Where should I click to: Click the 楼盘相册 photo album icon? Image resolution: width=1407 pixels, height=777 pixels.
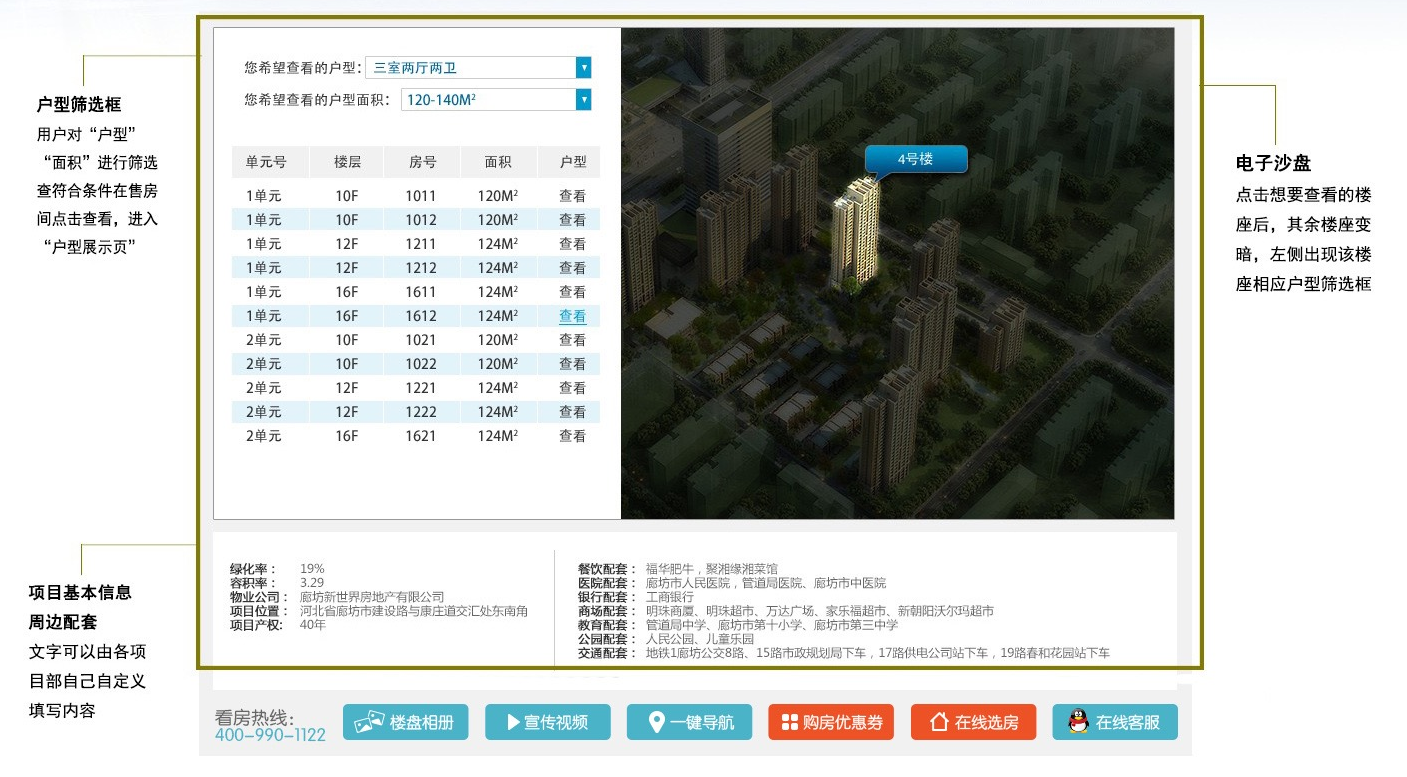(372, 722)
